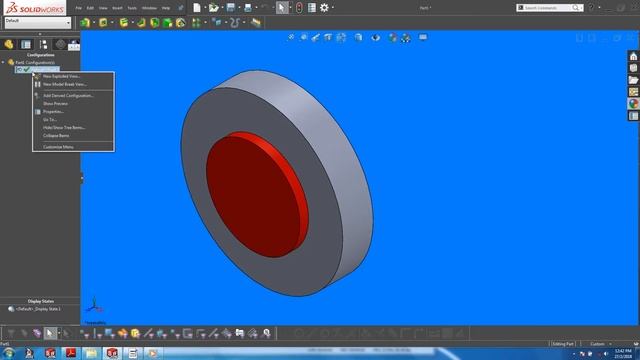The width and height of the screenshot is (640, 360).
Task: Click the Zoom to Area view icon
Action: 304,38
